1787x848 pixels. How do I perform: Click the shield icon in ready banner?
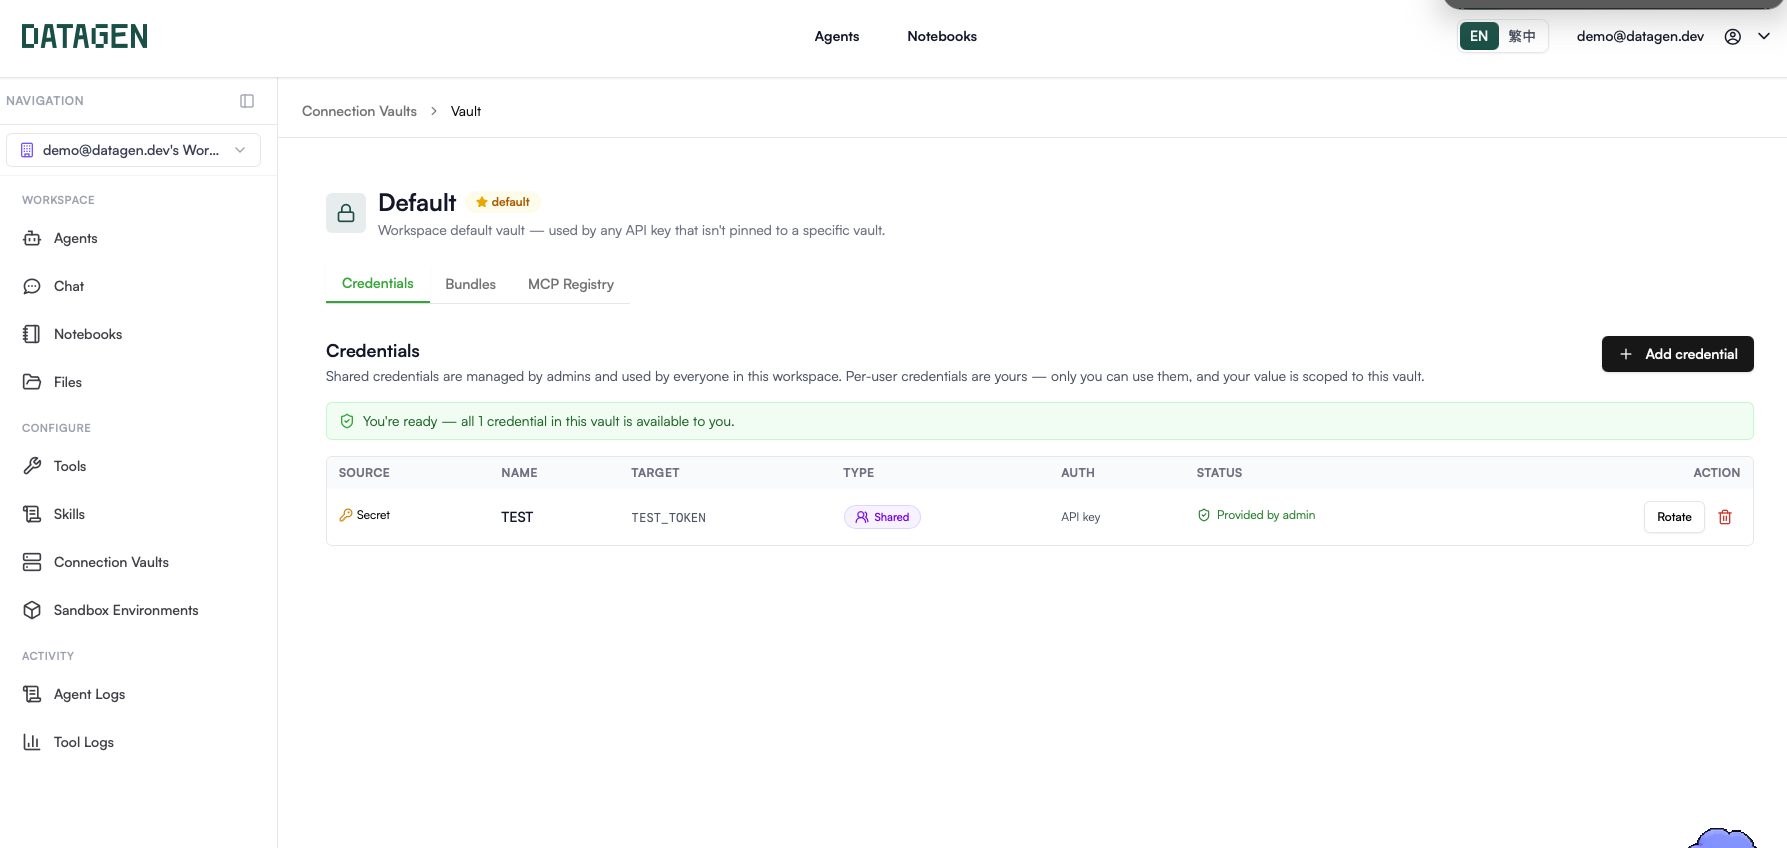[x=347, y=421]
